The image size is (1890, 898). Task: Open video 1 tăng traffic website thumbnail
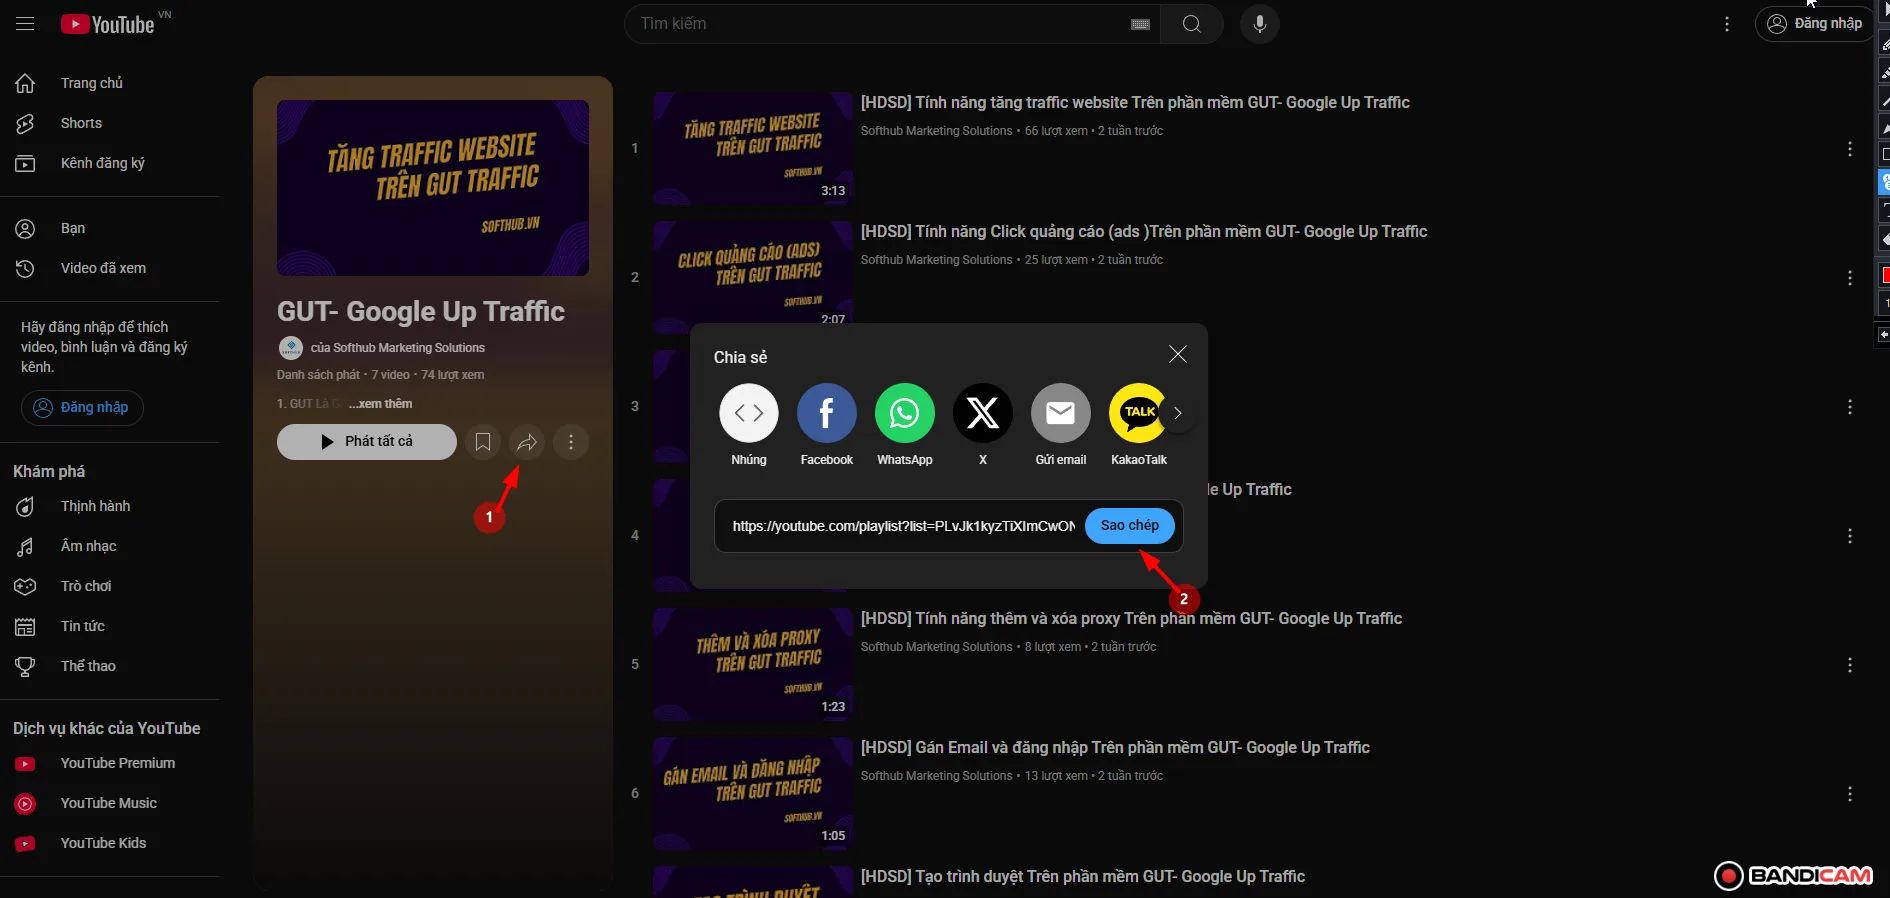click(x=753, y=148)
